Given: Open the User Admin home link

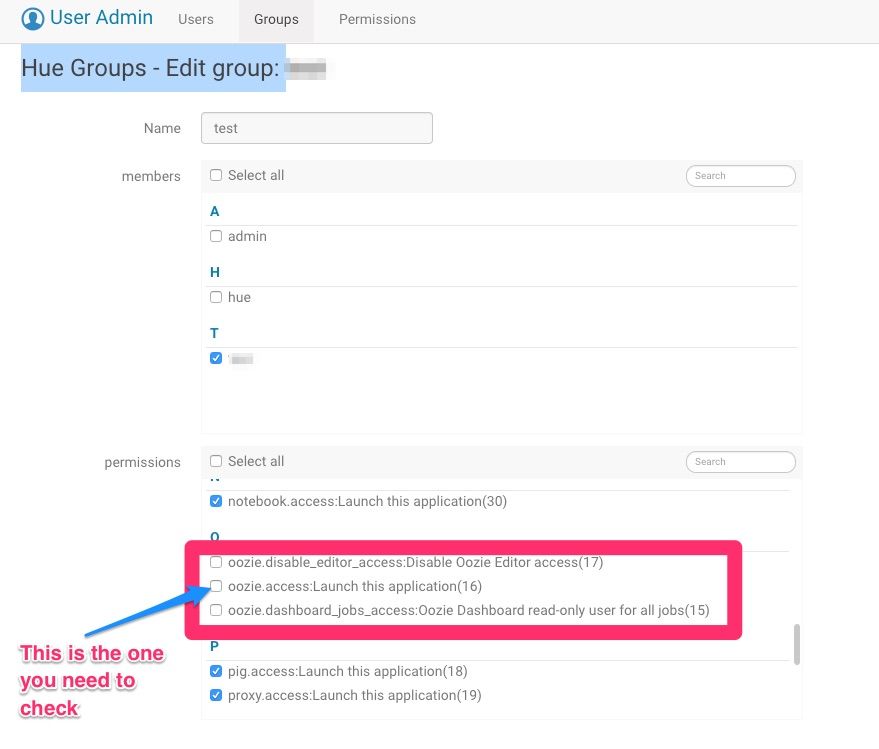Looking at the screenshot, I should coord(87,18).
